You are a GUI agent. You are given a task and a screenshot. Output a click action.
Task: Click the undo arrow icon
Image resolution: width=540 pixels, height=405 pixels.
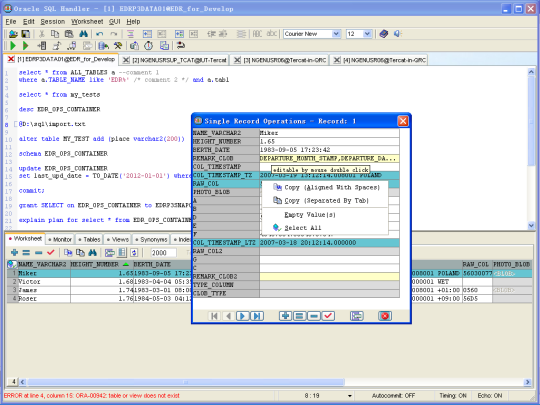tap(100, 34)
